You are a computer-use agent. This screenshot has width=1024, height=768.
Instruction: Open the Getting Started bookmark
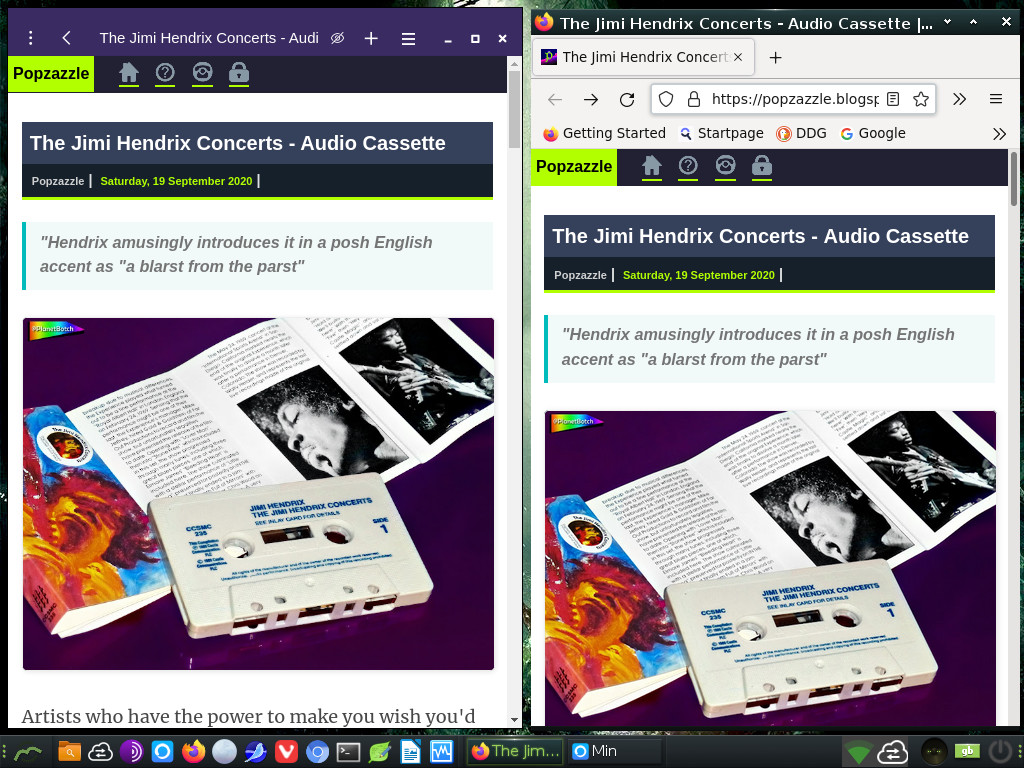[x=605, y=133]
